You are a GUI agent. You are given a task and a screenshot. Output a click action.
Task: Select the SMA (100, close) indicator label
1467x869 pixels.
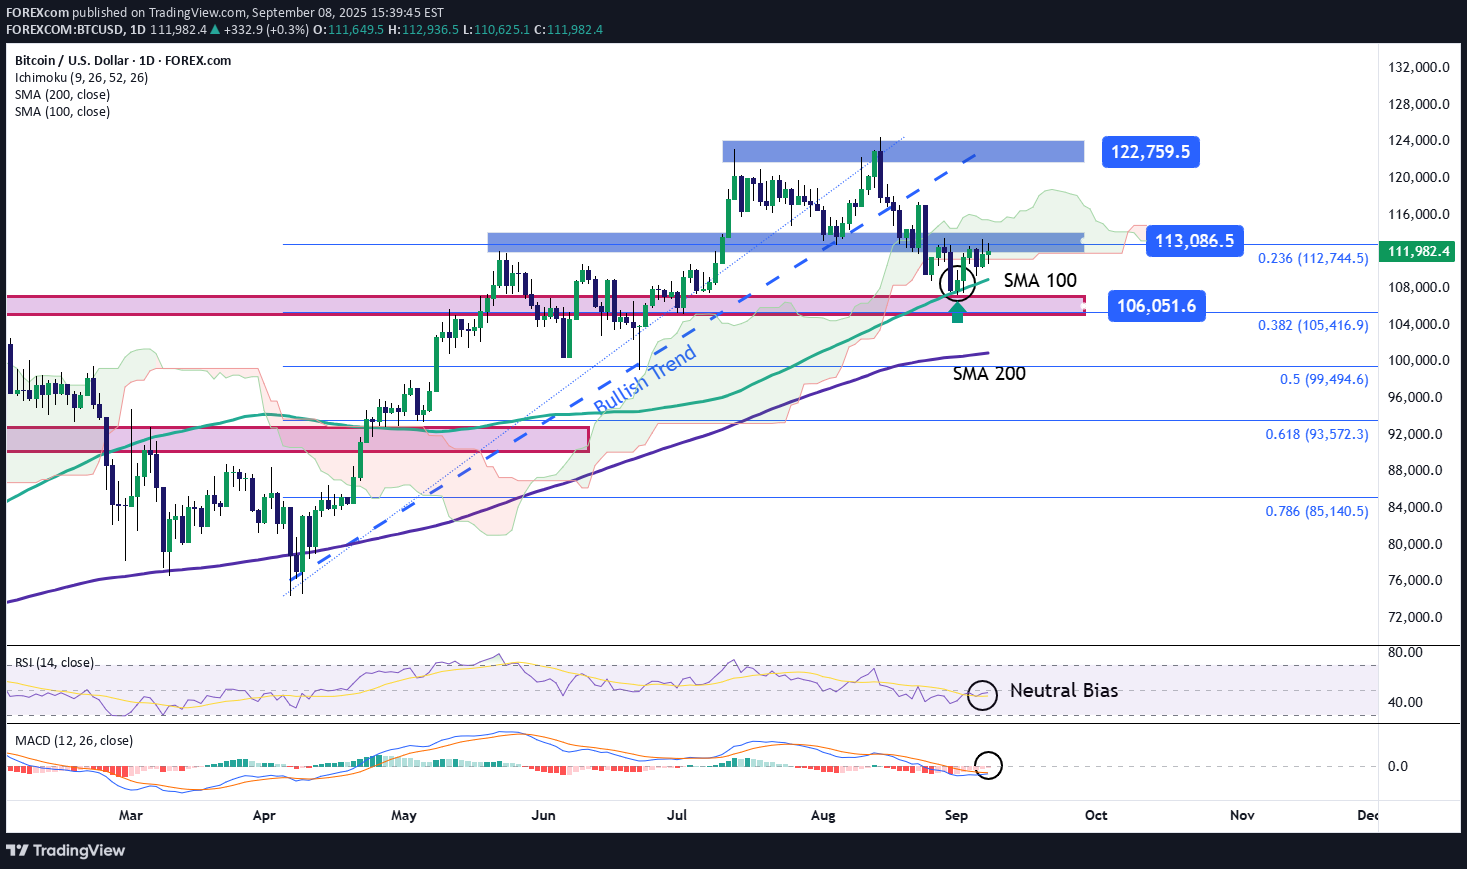[62, 111]
